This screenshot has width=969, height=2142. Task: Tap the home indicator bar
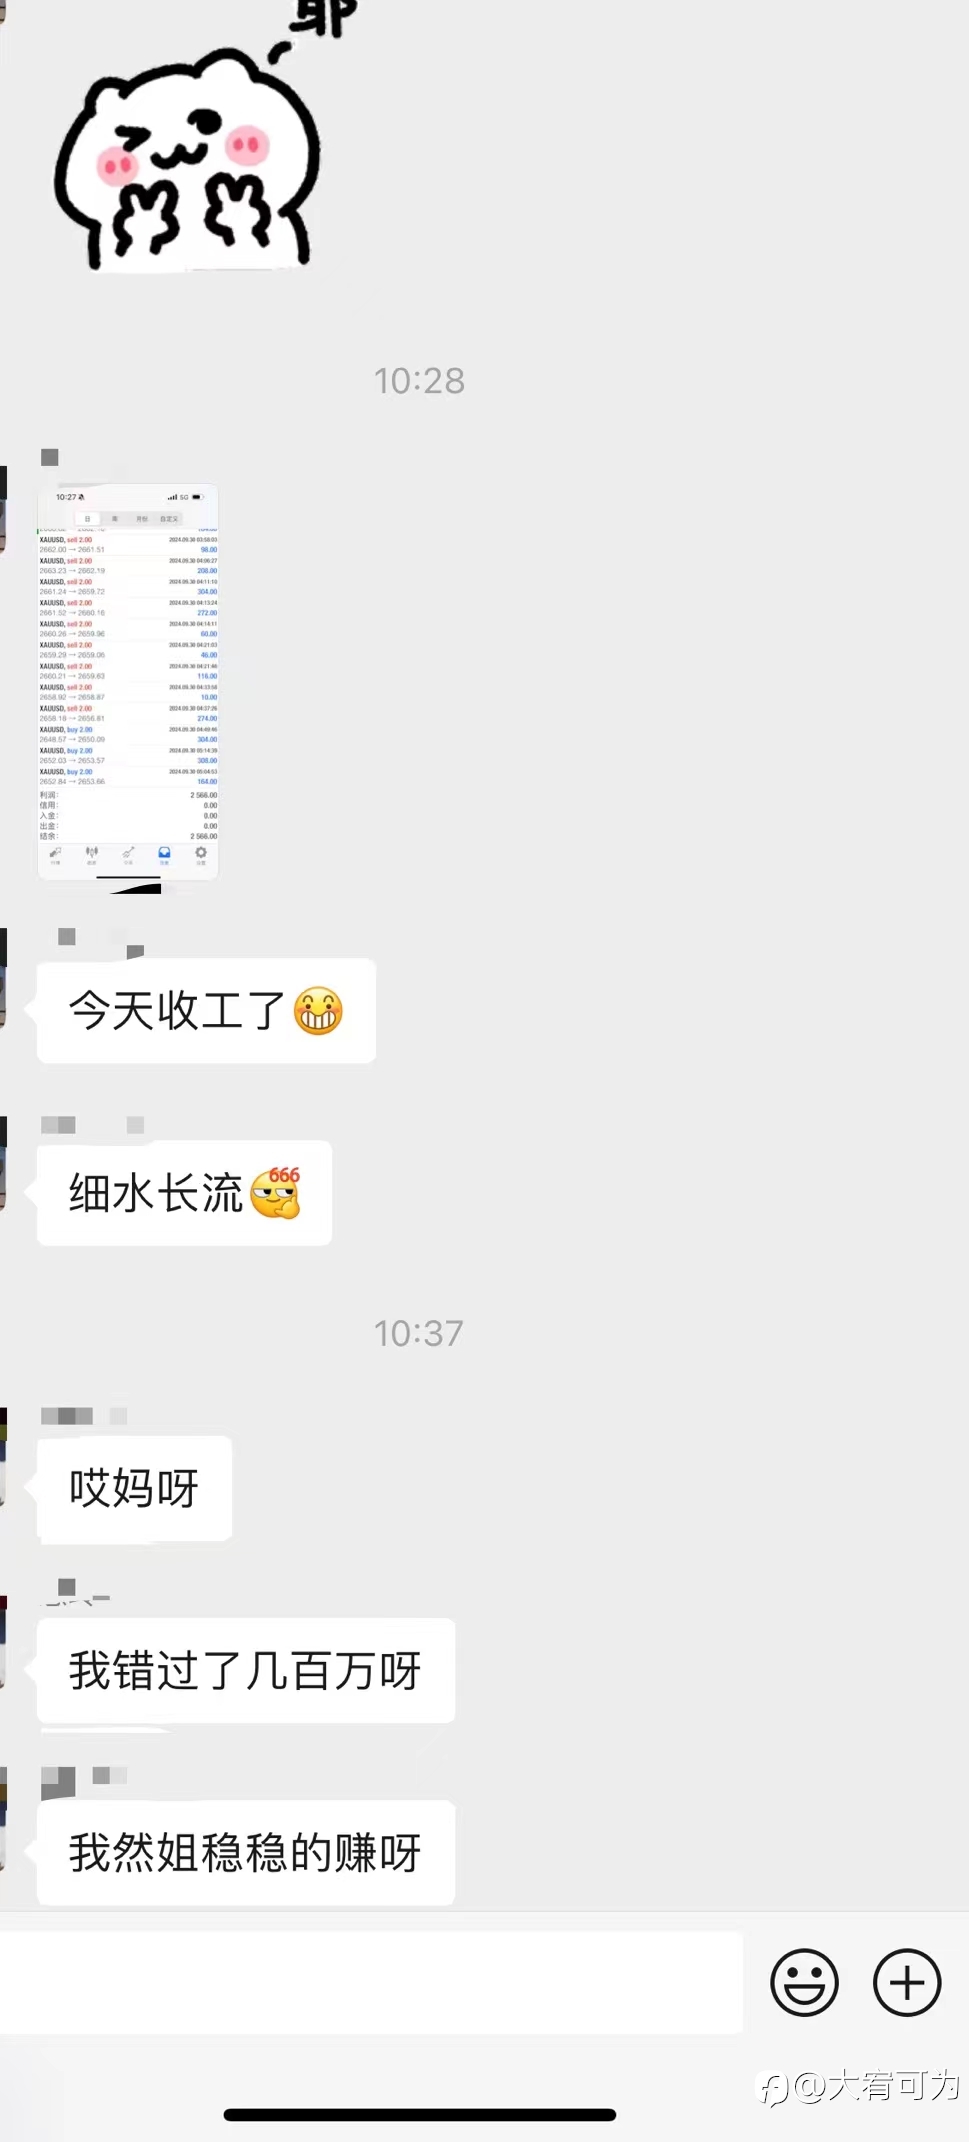coord(420,2115)
